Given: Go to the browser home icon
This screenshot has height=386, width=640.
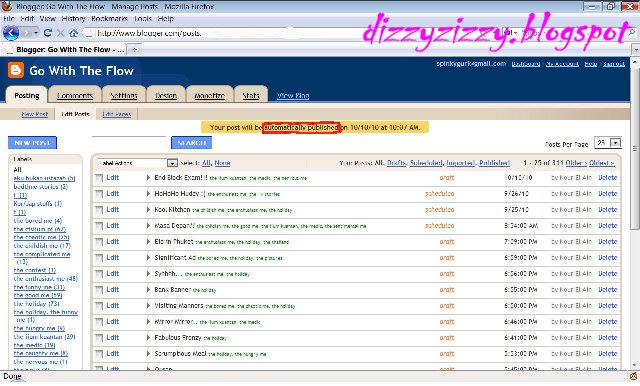Looking at the screenshot, I should 73,33.
